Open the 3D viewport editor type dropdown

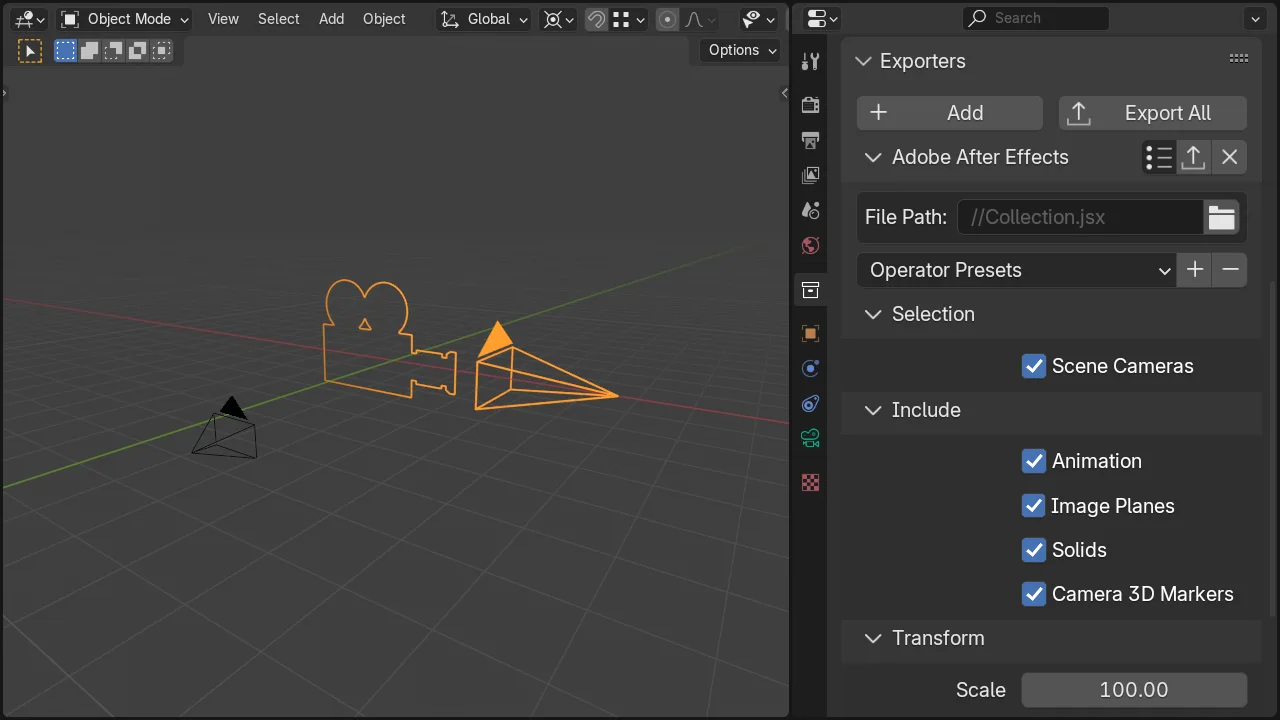coord(30,19)
